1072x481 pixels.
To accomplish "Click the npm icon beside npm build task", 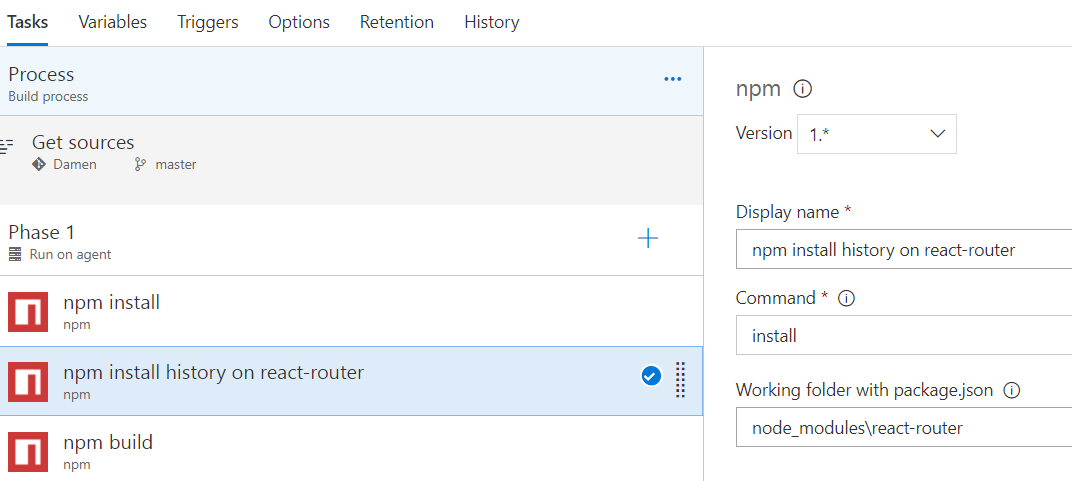I will [28, 451].
